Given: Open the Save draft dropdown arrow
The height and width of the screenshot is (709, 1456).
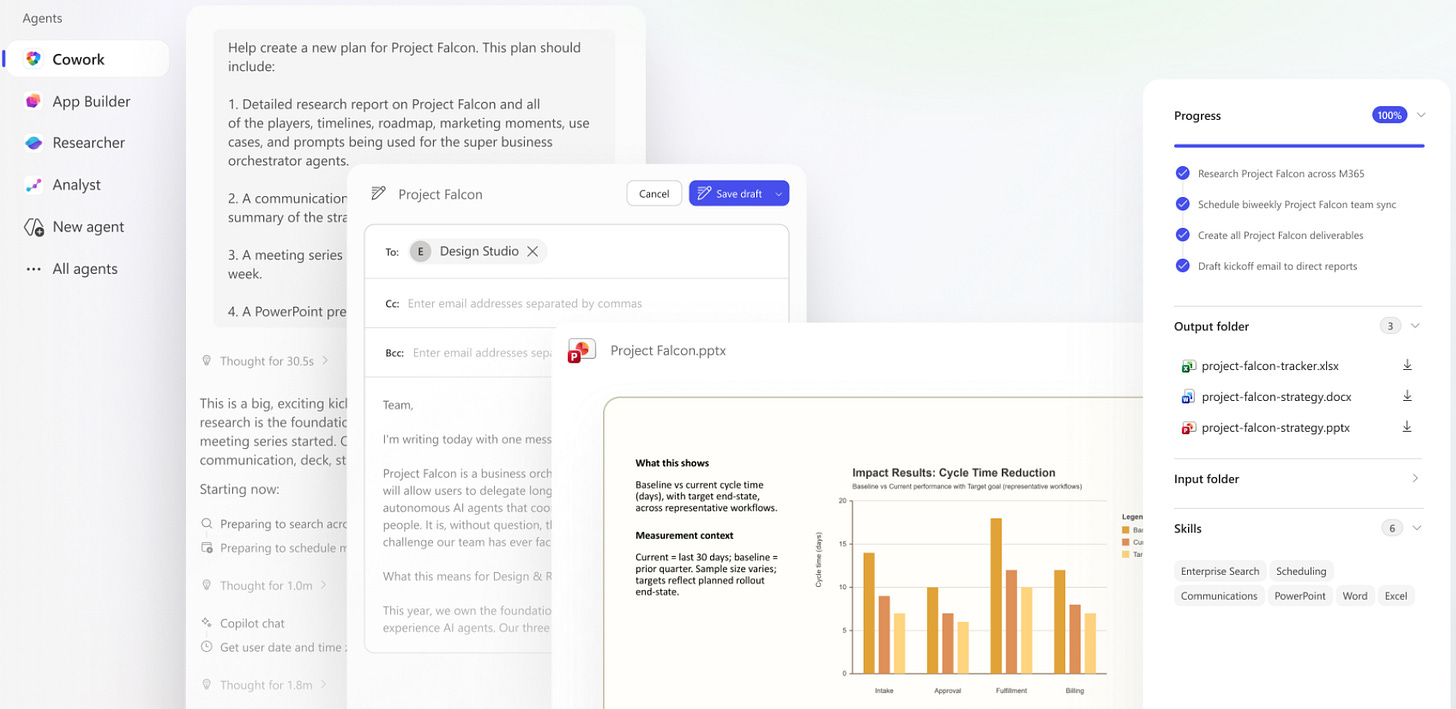Looking at the screenshot, I should click(x=778, y=194).
